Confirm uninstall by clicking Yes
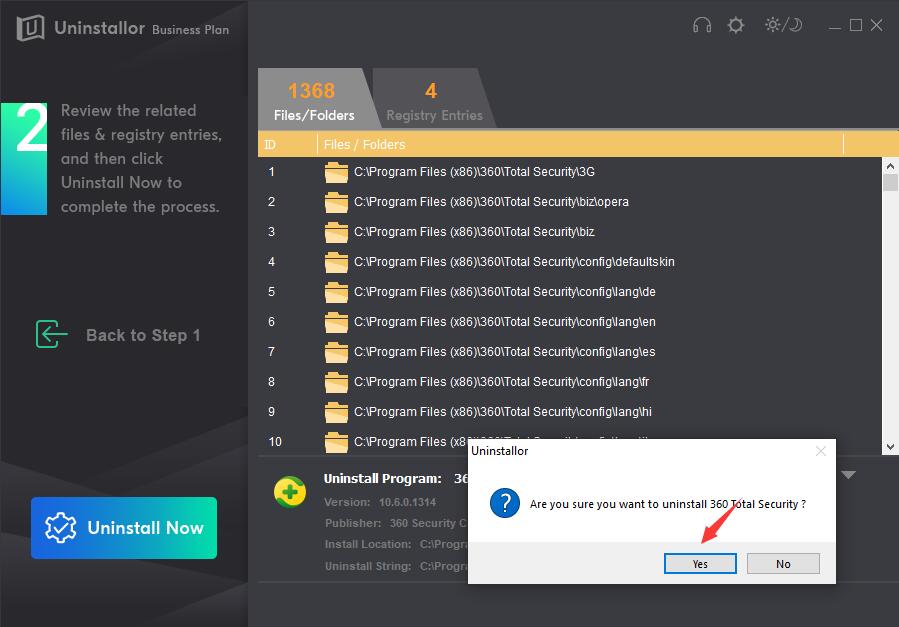Viewport: 899px width, 627px height. click(700, 564)
